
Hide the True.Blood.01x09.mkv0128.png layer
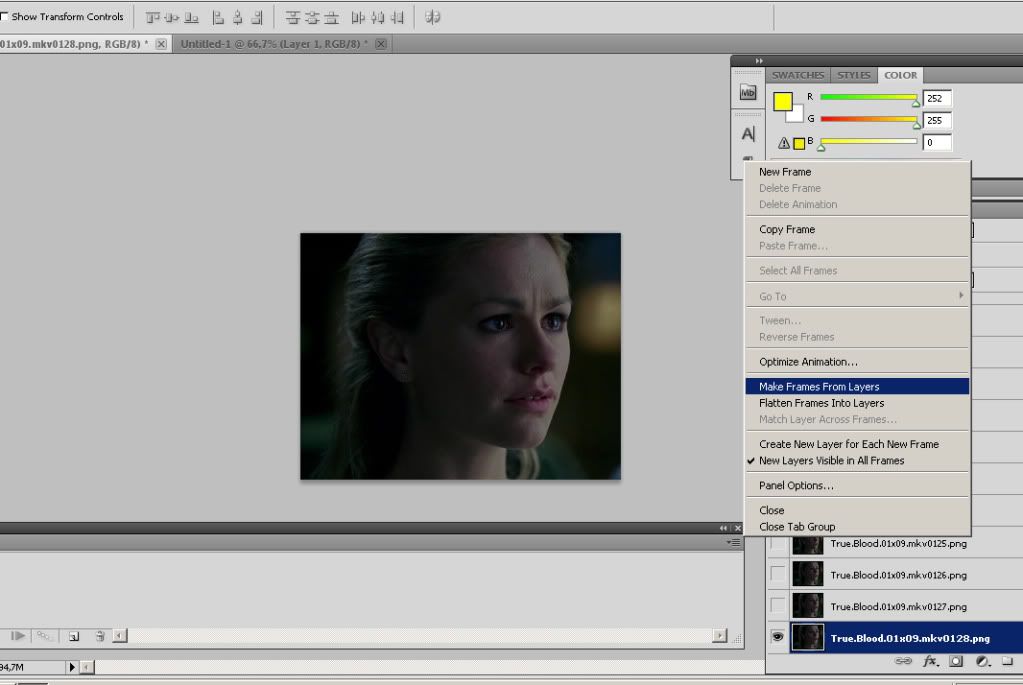(x=778, y=637)
